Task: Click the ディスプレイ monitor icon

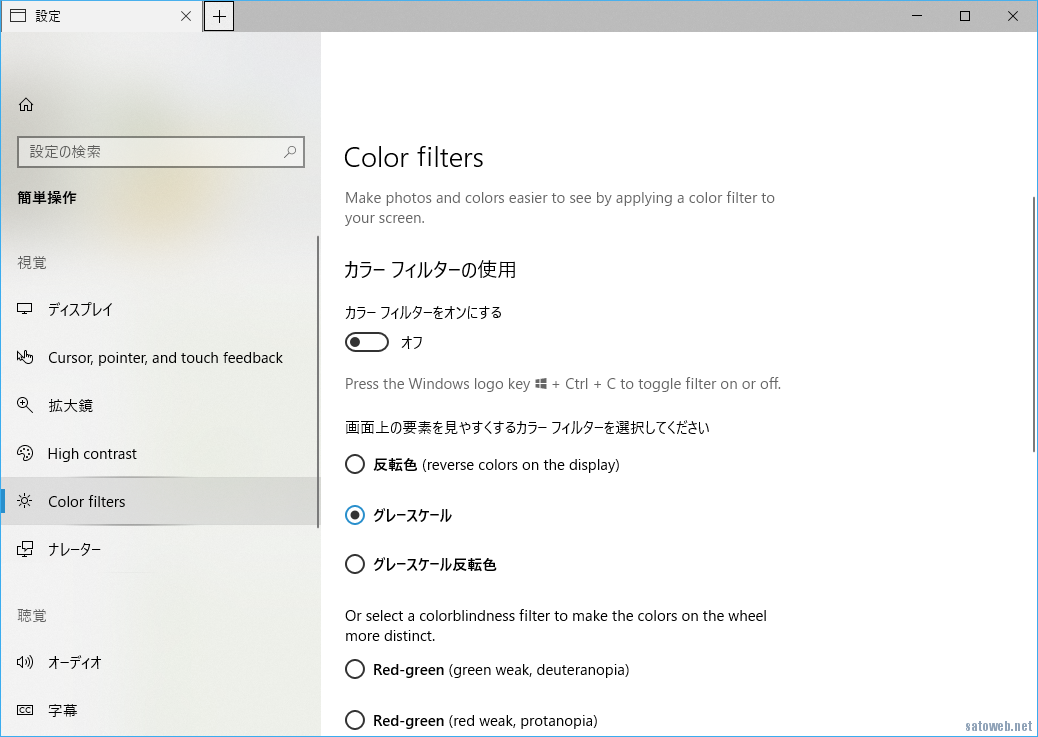Action: 26,310
